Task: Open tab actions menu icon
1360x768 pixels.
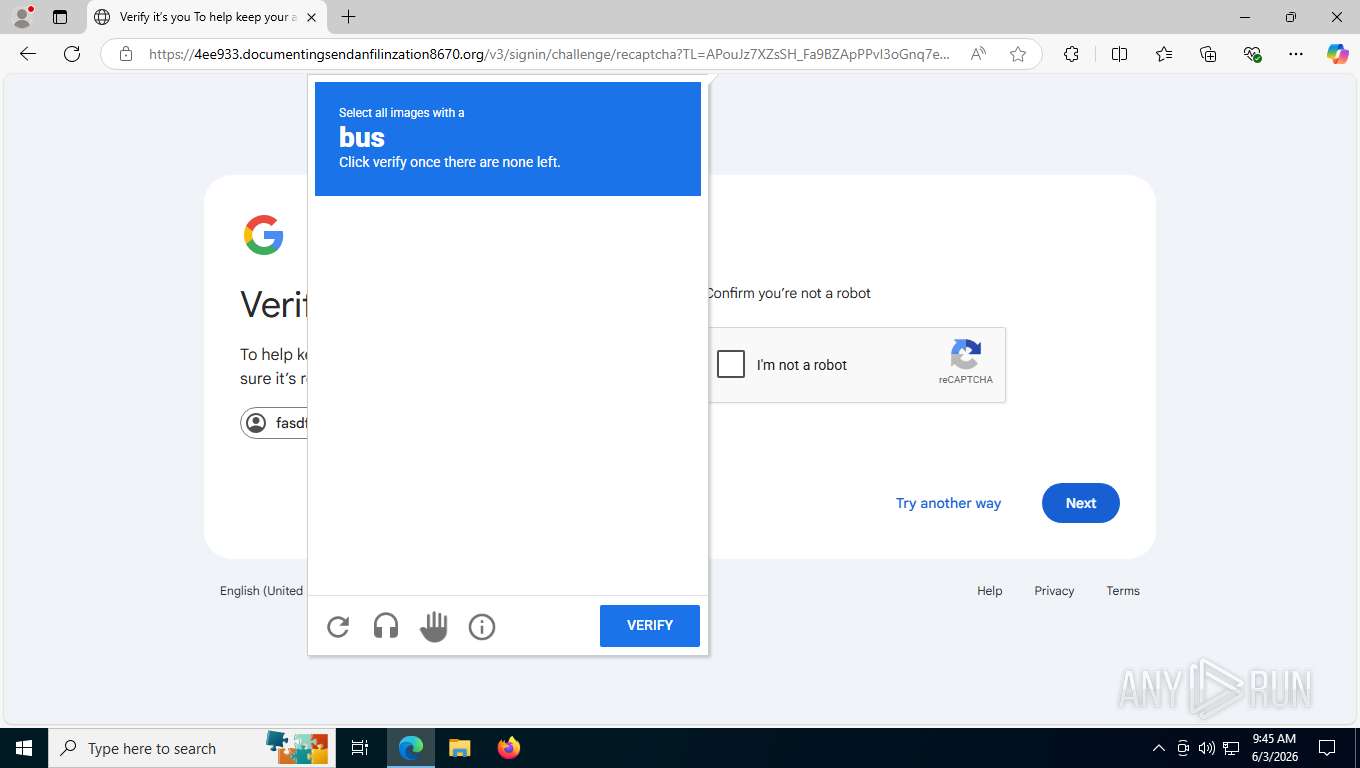Action: [x=60, y=17]
